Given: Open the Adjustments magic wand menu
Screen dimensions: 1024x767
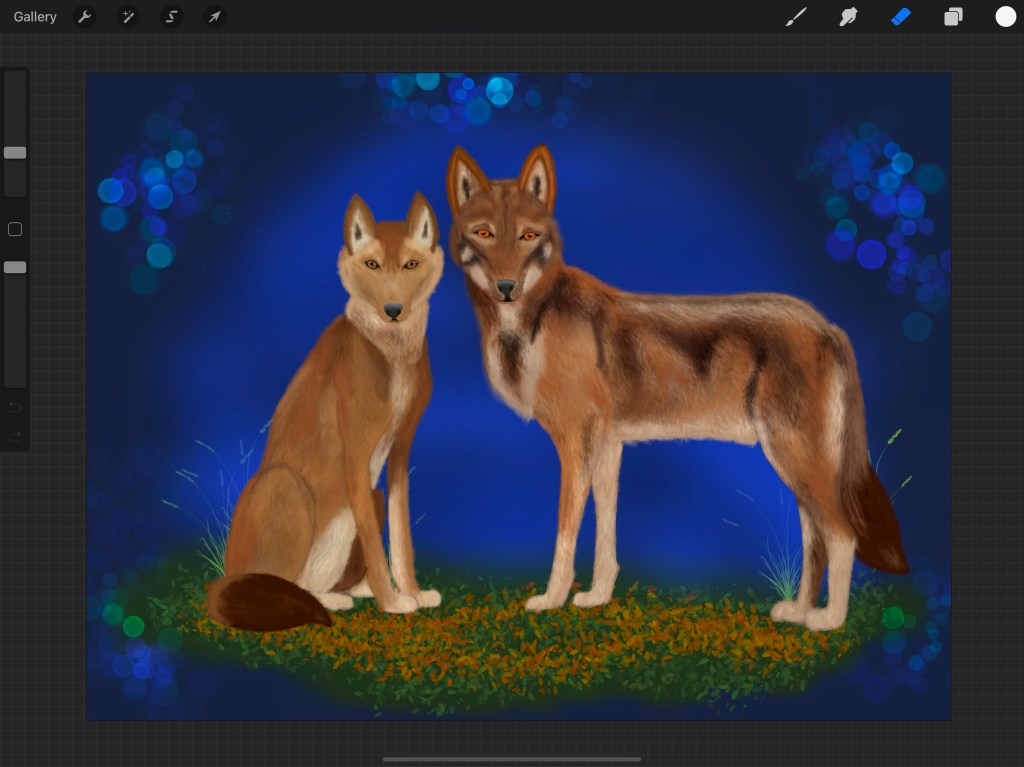Looking at the screenshot, I should [x=128, y=17].
